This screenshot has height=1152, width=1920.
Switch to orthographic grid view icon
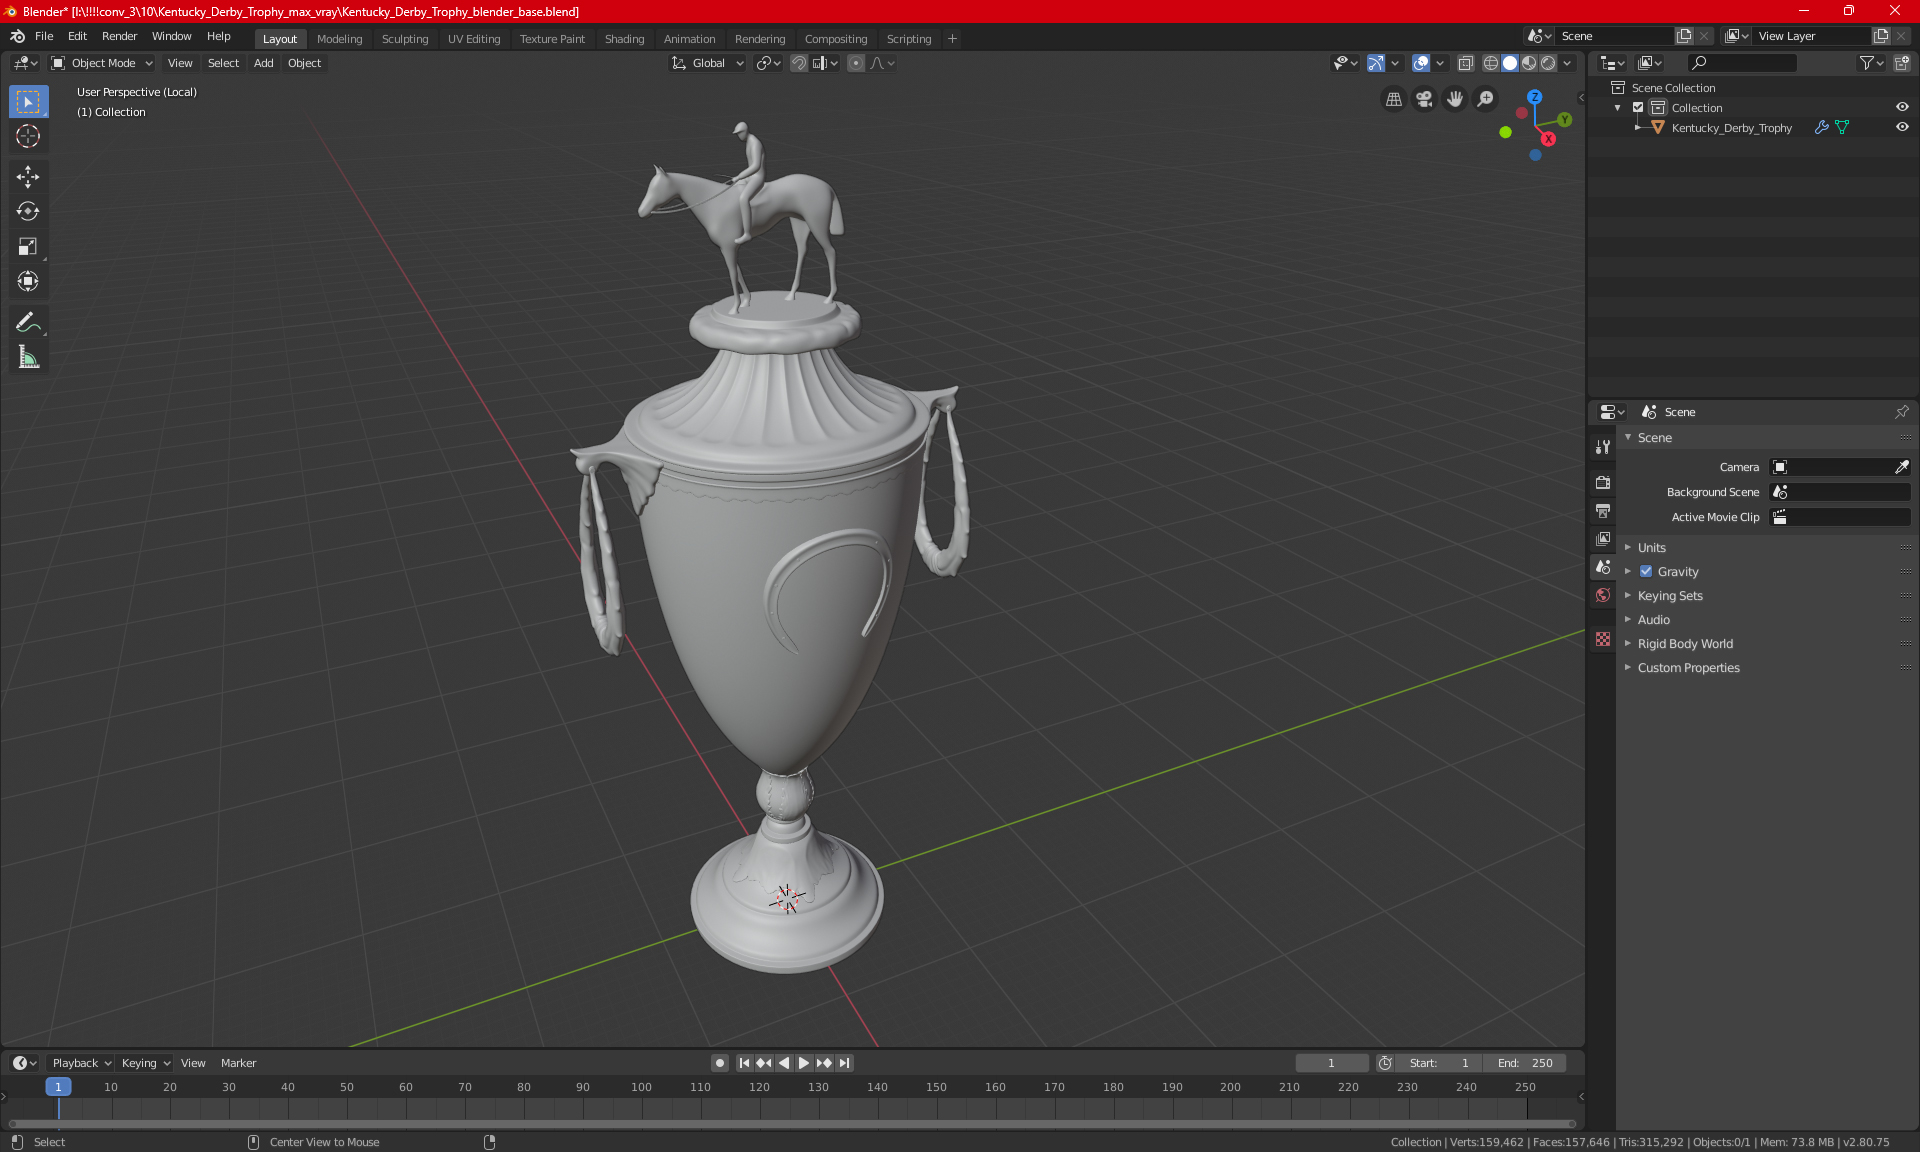tap(1393, 99)
